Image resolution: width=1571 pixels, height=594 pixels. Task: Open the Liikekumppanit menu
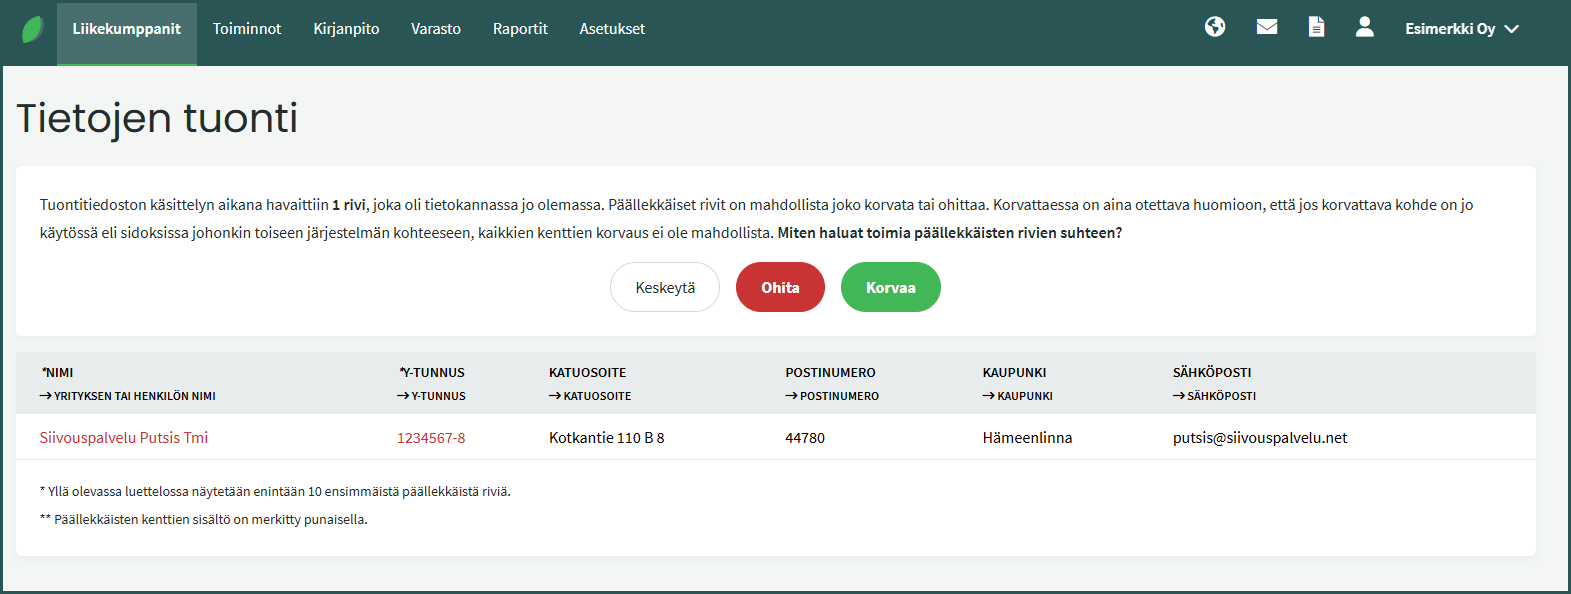click(127, 29)
